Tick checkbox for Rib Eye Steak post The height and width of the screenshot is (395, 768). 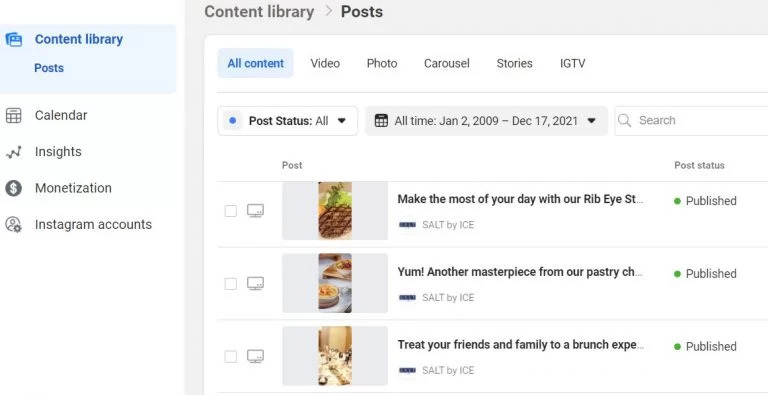click(x=231, y=211)
